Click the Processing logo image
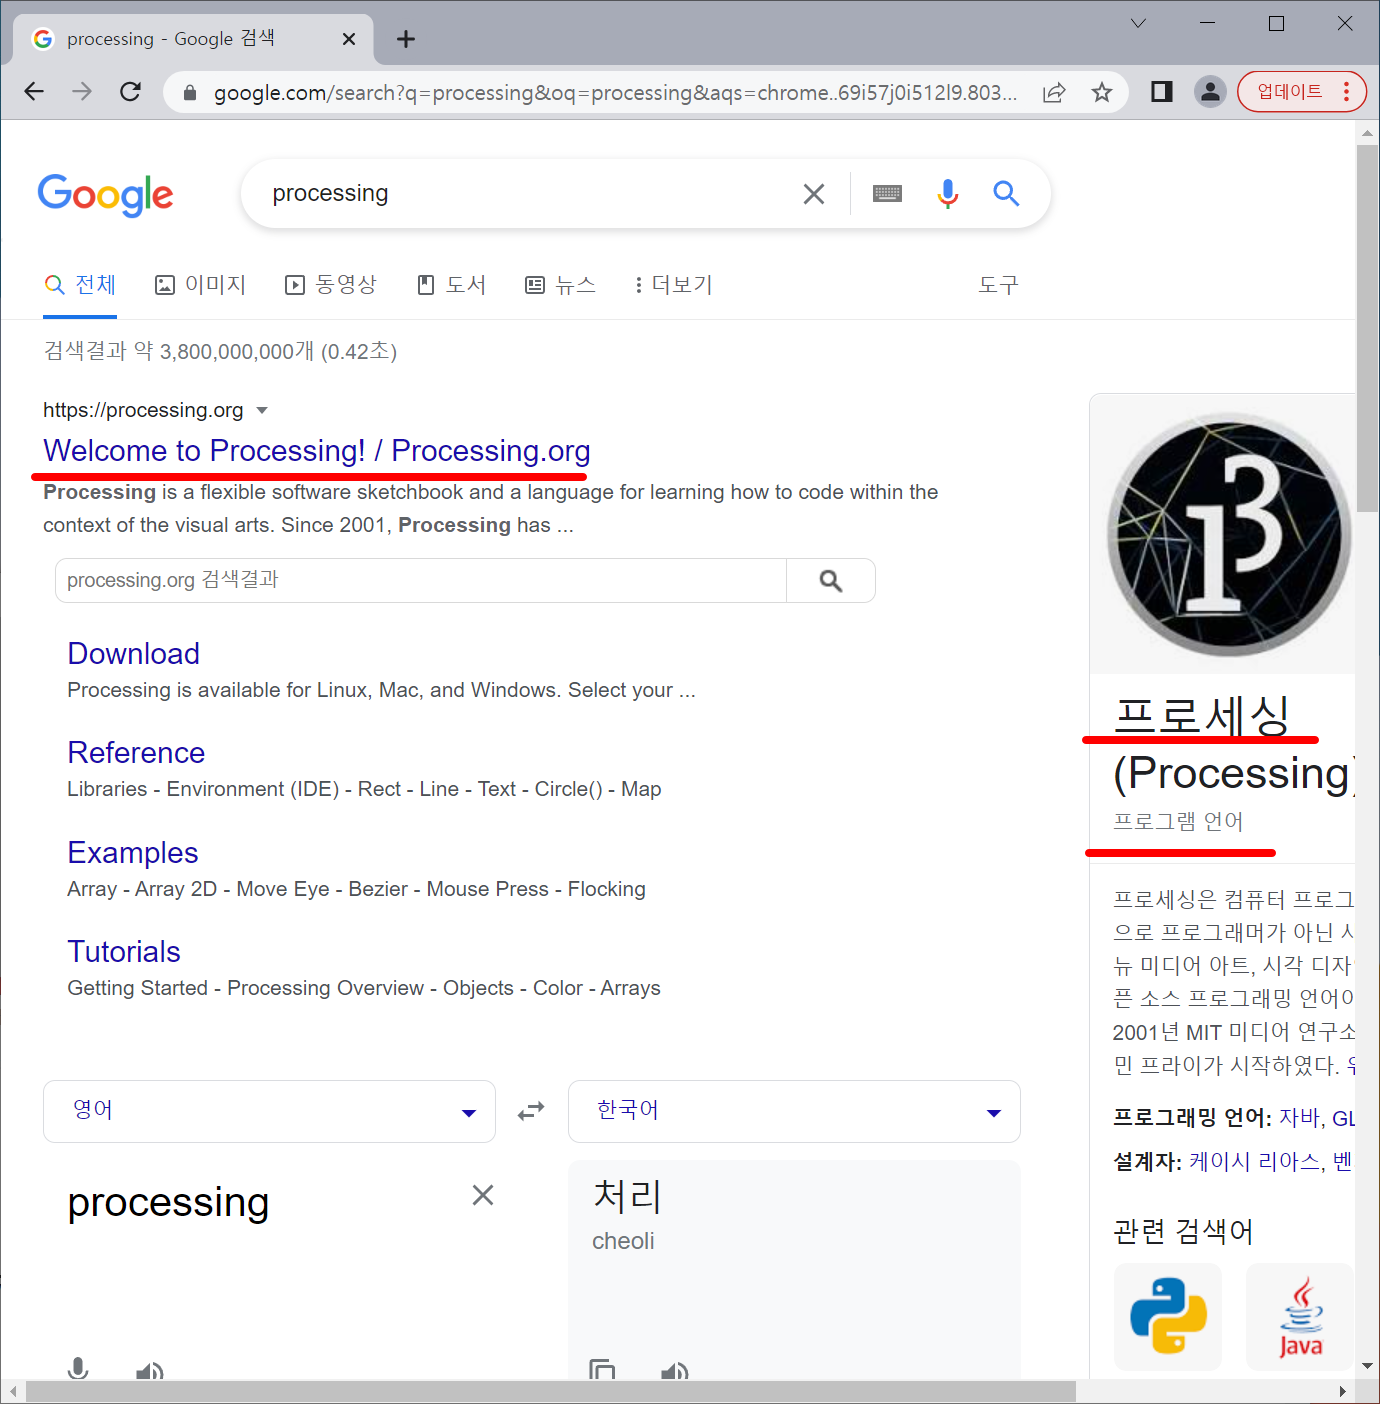Screen dimensions: 1380x1404 point(1228,535)
